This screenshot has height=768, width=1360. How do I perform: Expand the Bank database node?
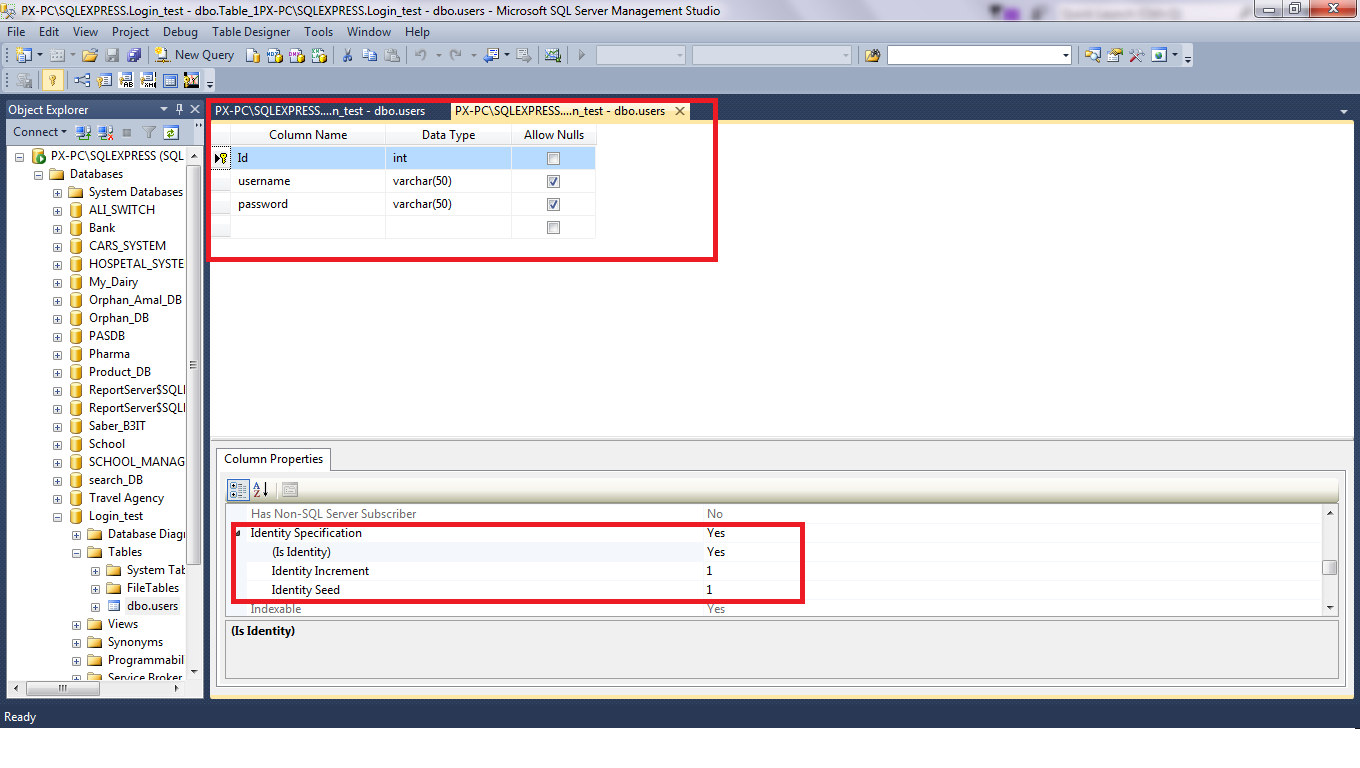[x=57, y=228]
